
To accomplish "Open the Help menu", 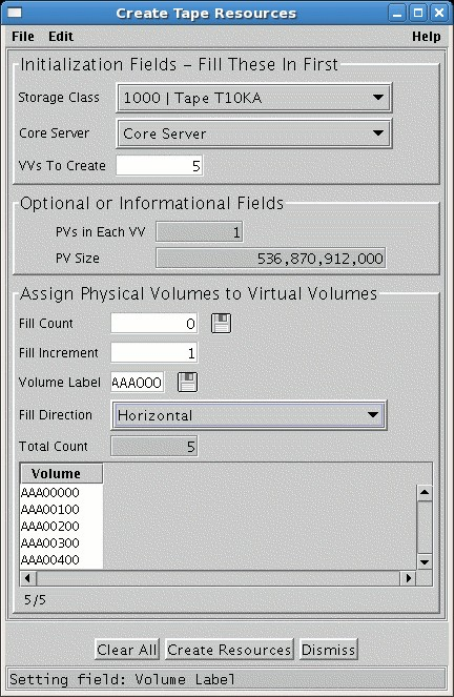I will coord(426,36).
